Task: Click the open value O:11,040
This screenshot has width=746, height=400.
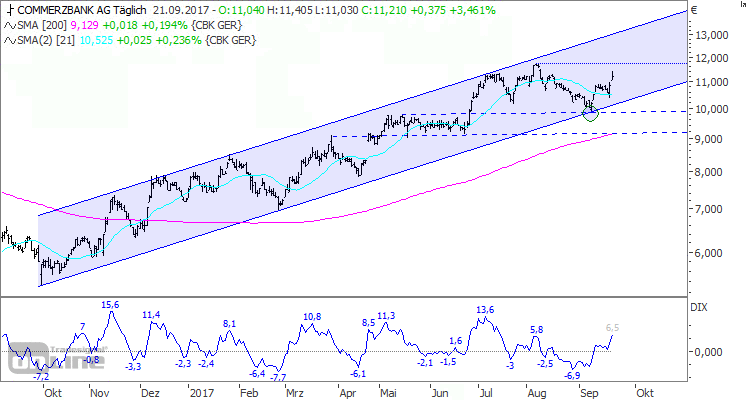Action: point(241,10)
